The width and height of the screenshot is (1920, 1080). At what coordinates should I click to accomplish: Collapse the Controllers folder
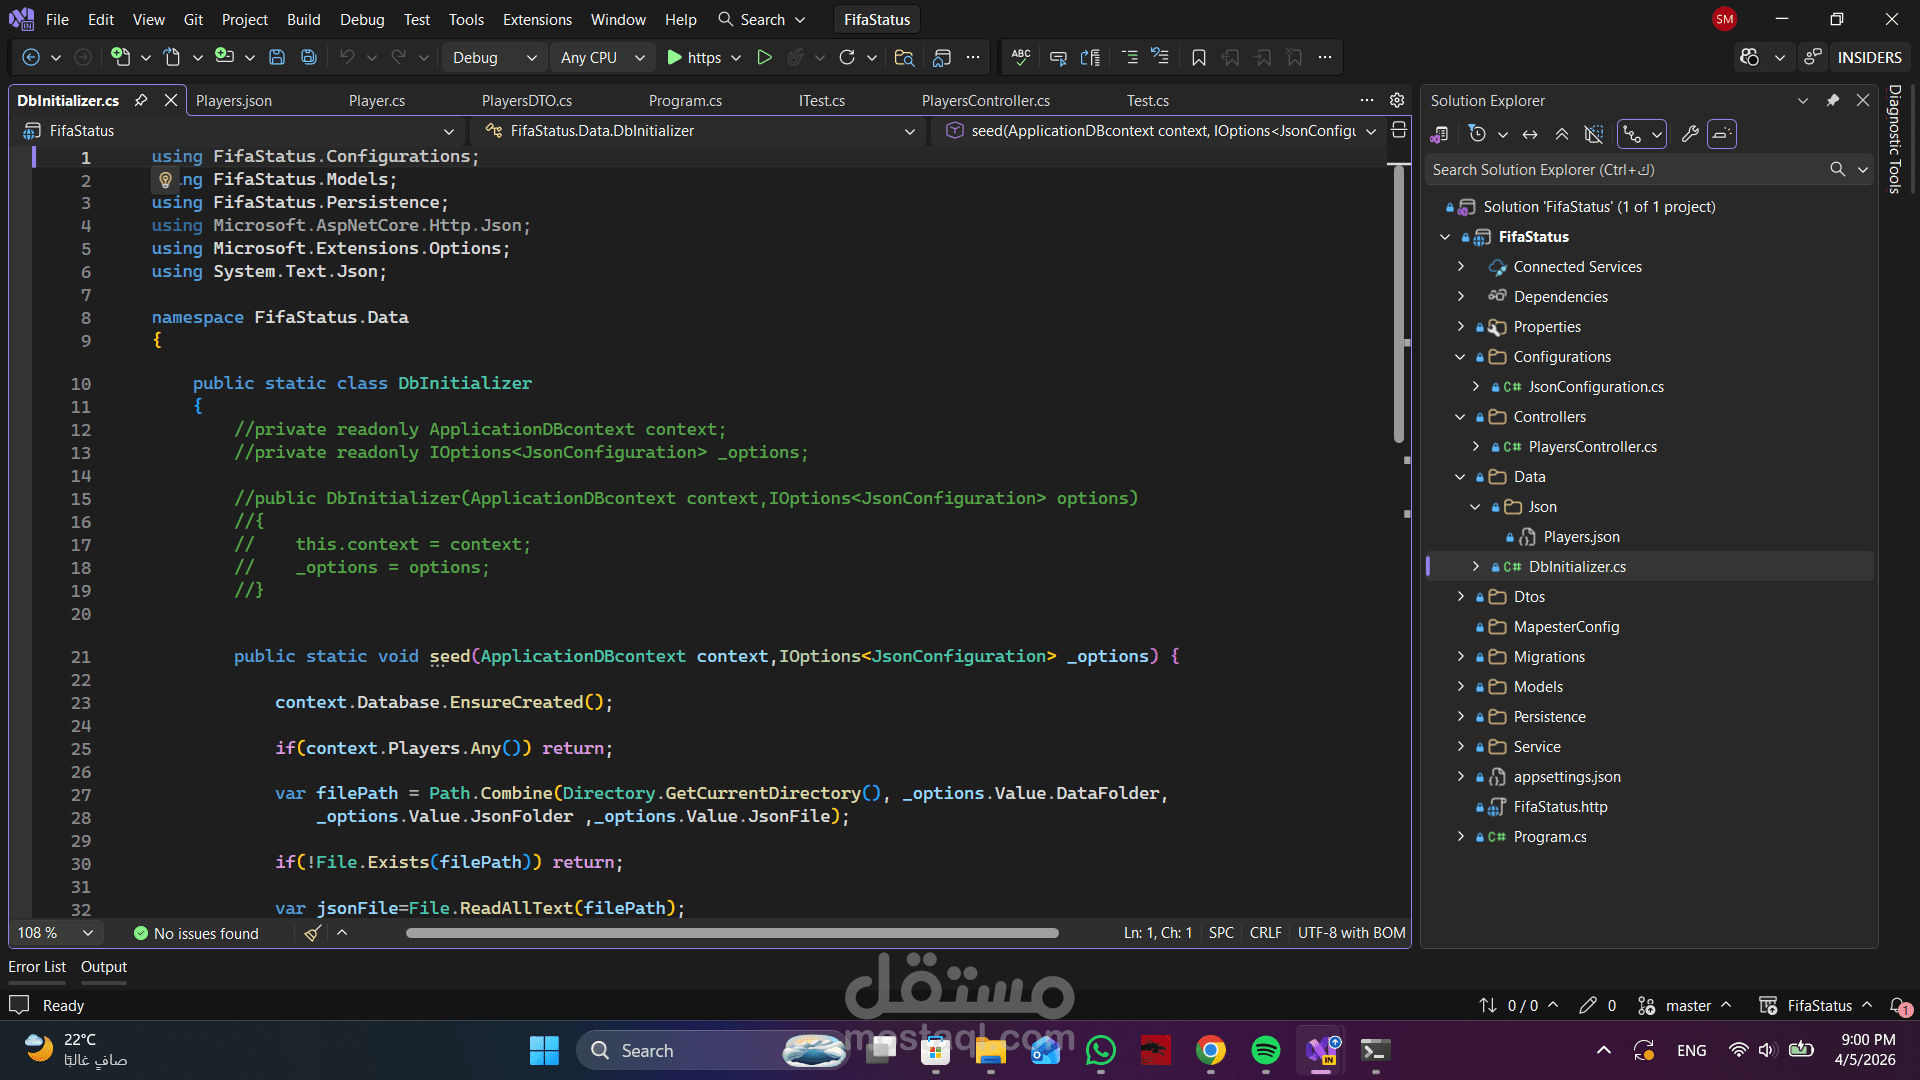pyautogui.click(x=1461, y=417)
